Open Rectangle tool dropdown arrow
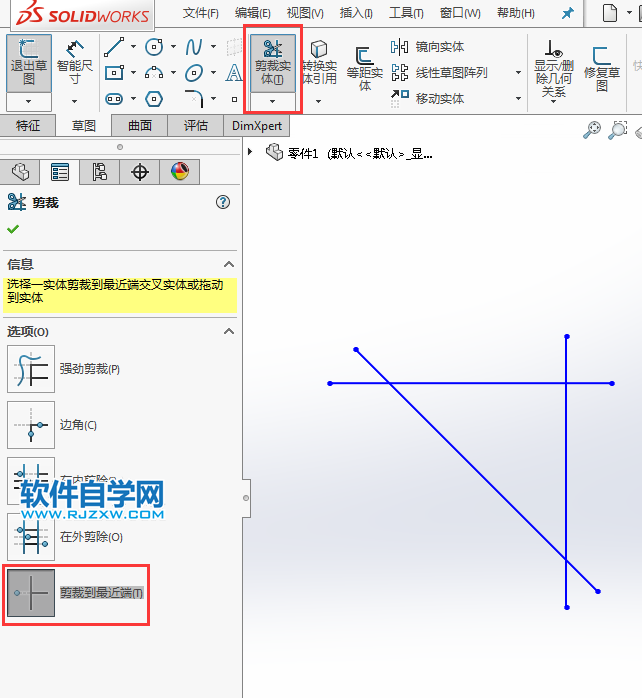Screen dimensions: 642x698 133,73
